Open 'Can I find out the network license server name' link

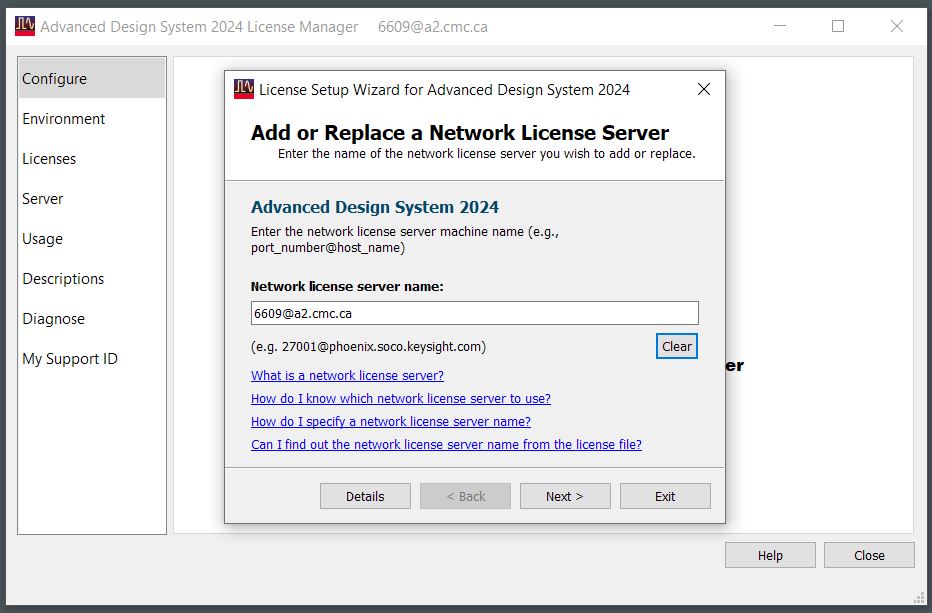point(446,445)
